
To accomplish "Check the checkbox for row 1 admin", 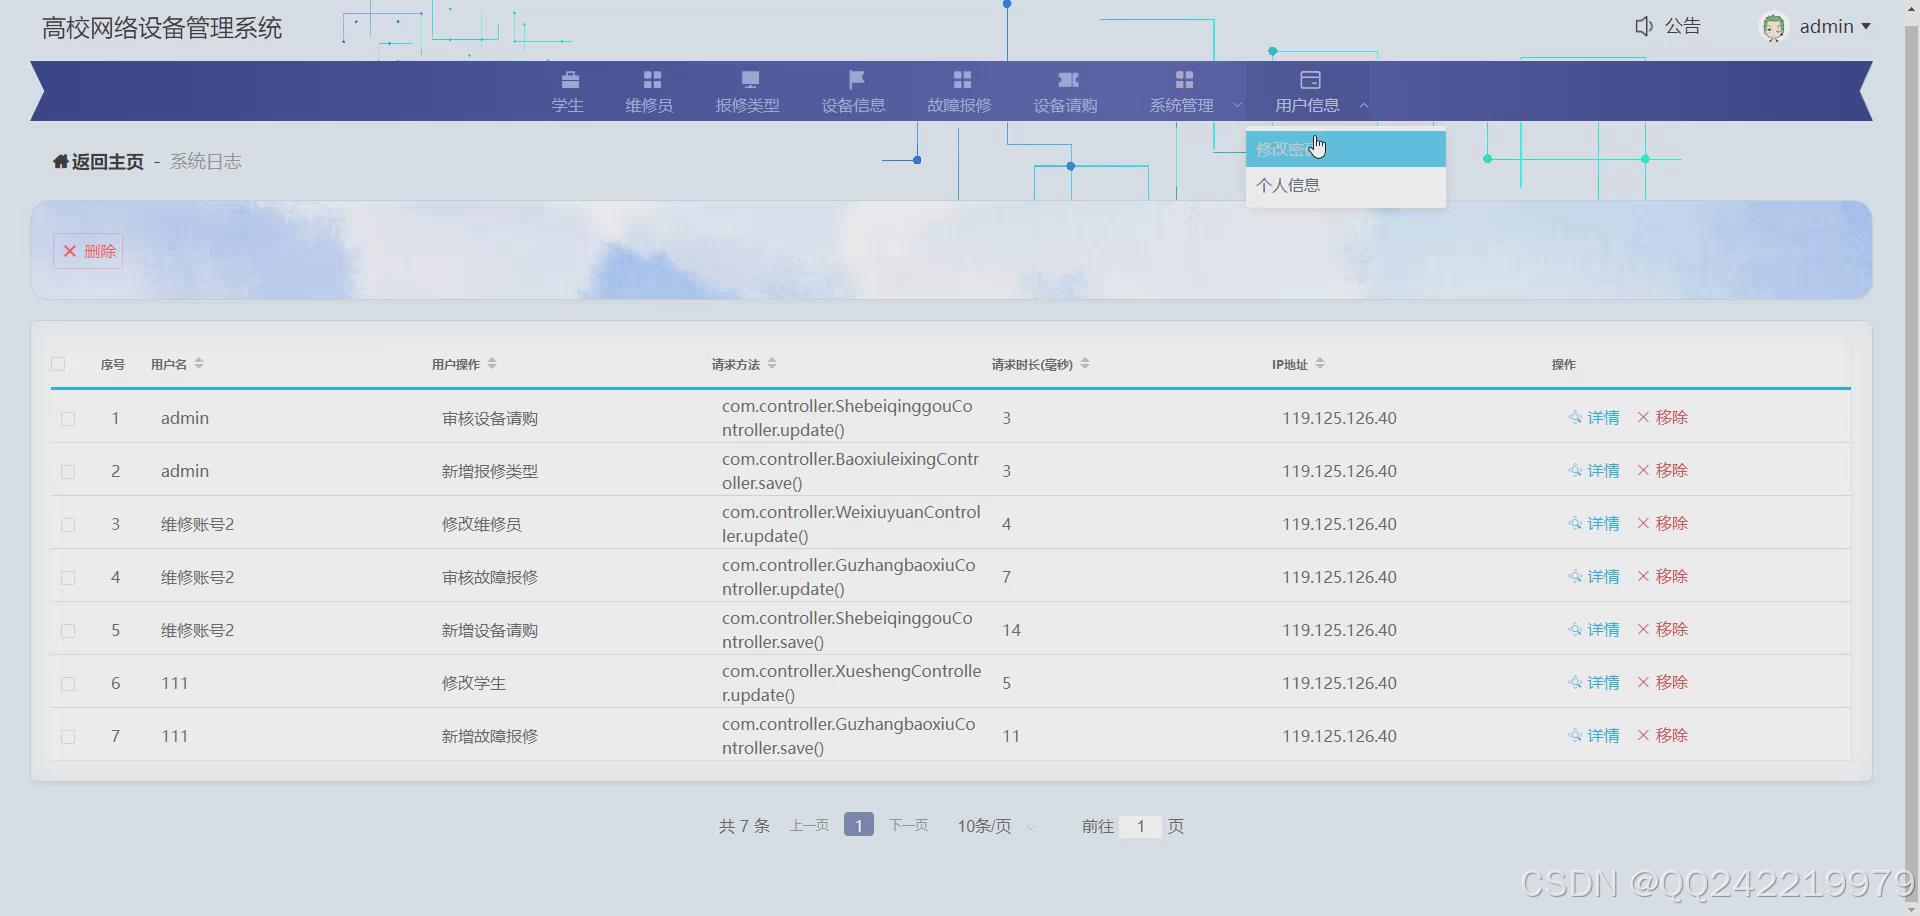I will click(x=68, y=419).
